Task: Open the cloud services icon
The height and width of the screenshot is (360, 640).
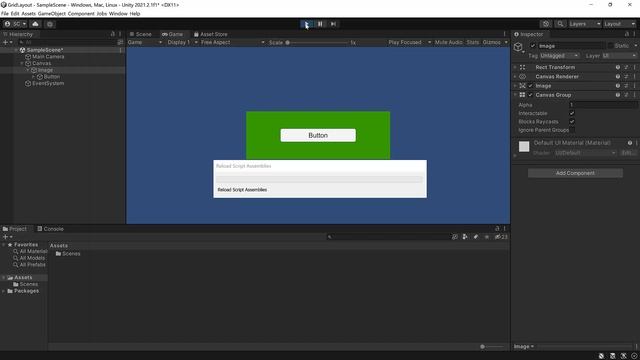Action: [36, 24]
